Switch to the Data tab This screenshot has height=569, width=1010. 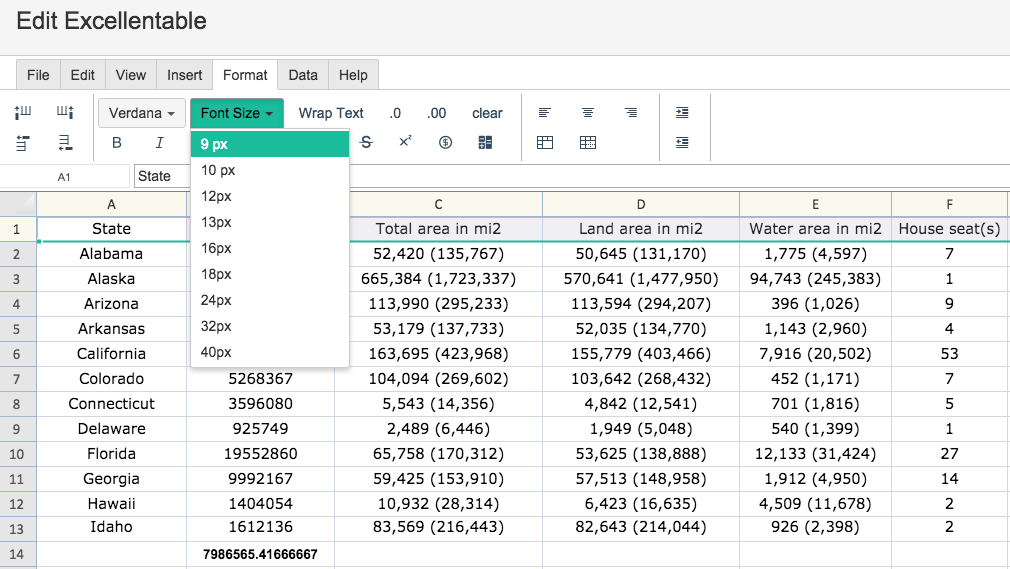[303, 75]
